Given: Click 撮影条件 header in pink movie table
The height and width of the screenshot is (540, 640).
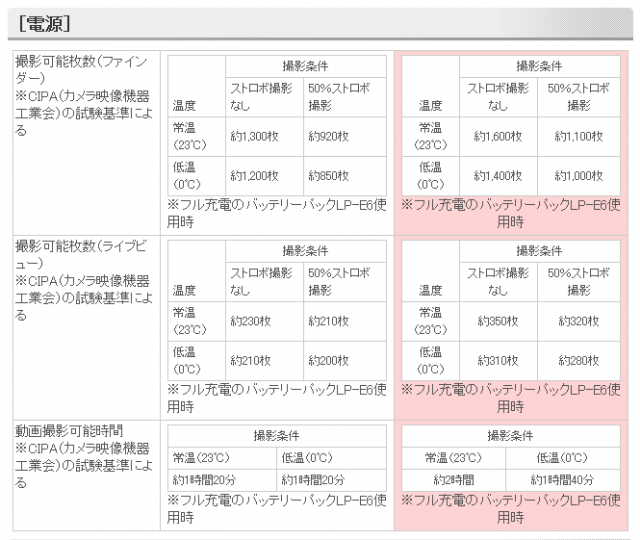Looking at the screenshot, I should (x=511, y=436).
